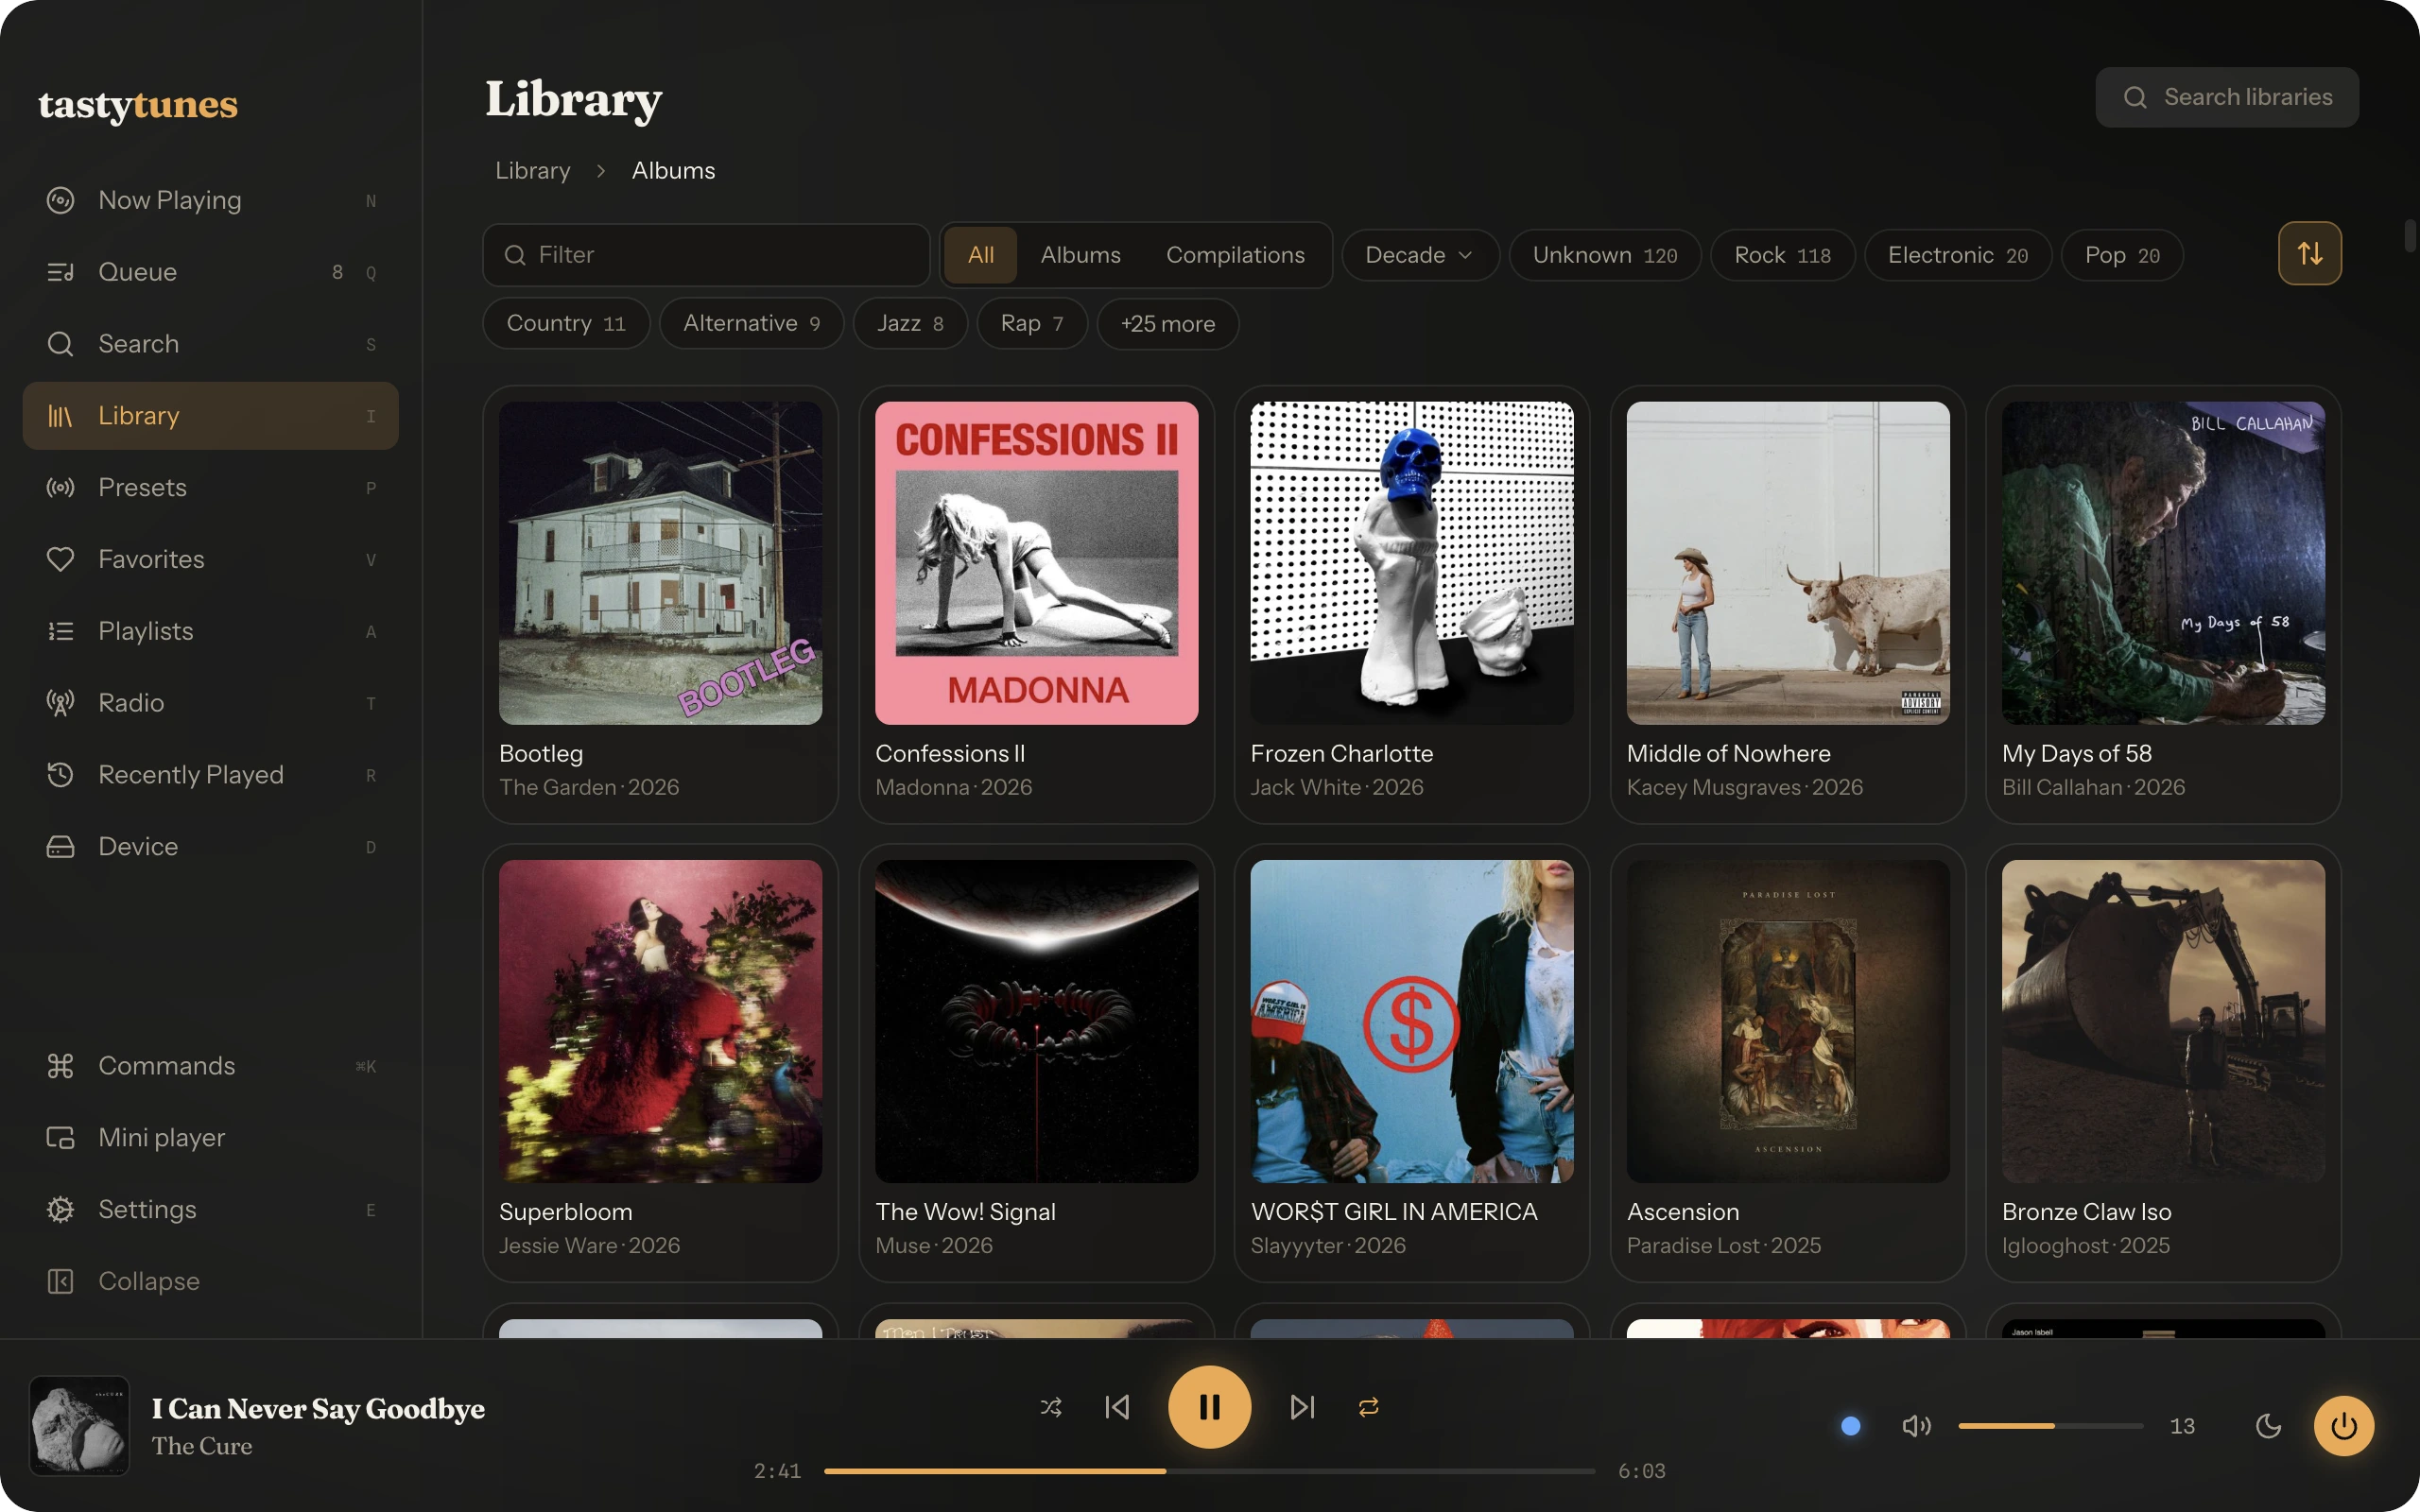Go to Library breadcrumb link
This screenshot has height=1512, width=2420.
click(x=533, y=170)
